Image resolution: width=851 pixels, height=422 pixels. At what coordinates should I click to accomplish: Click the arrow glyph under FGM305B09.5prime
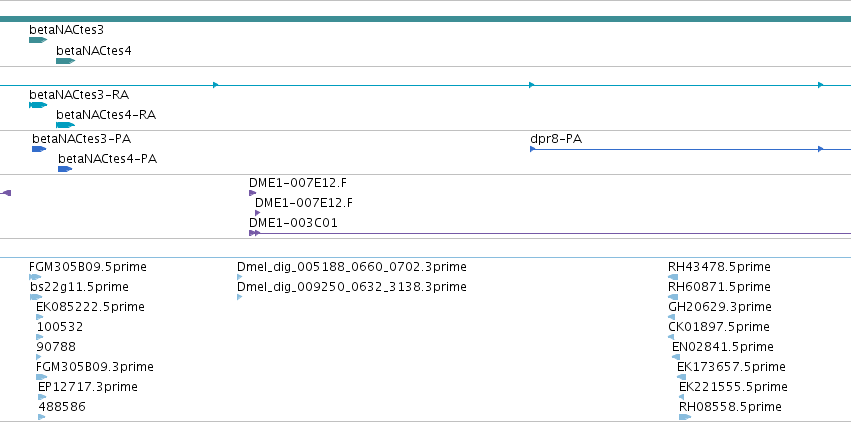[x=35, y=277]
